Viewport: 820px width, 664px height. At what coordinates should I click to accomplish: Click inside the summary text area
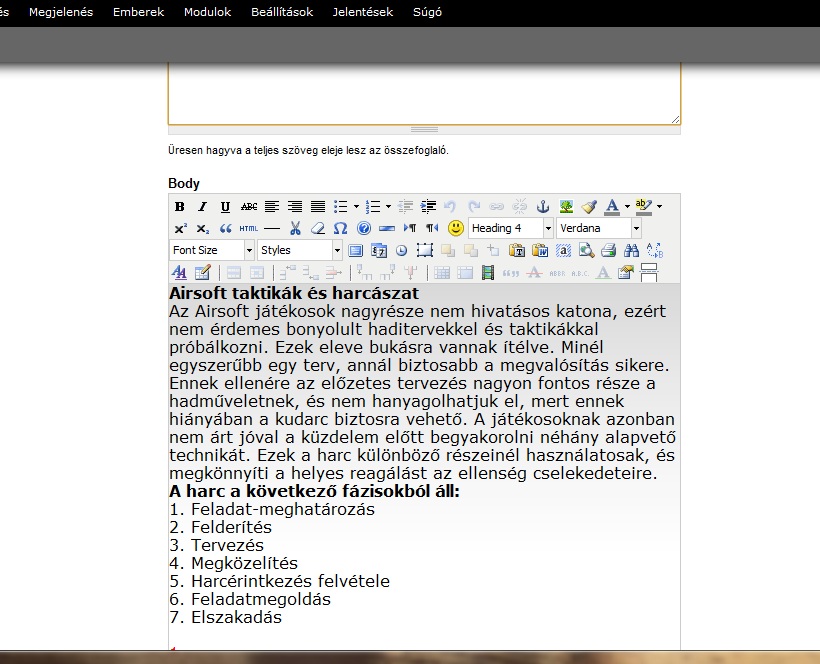click(424, 93)
